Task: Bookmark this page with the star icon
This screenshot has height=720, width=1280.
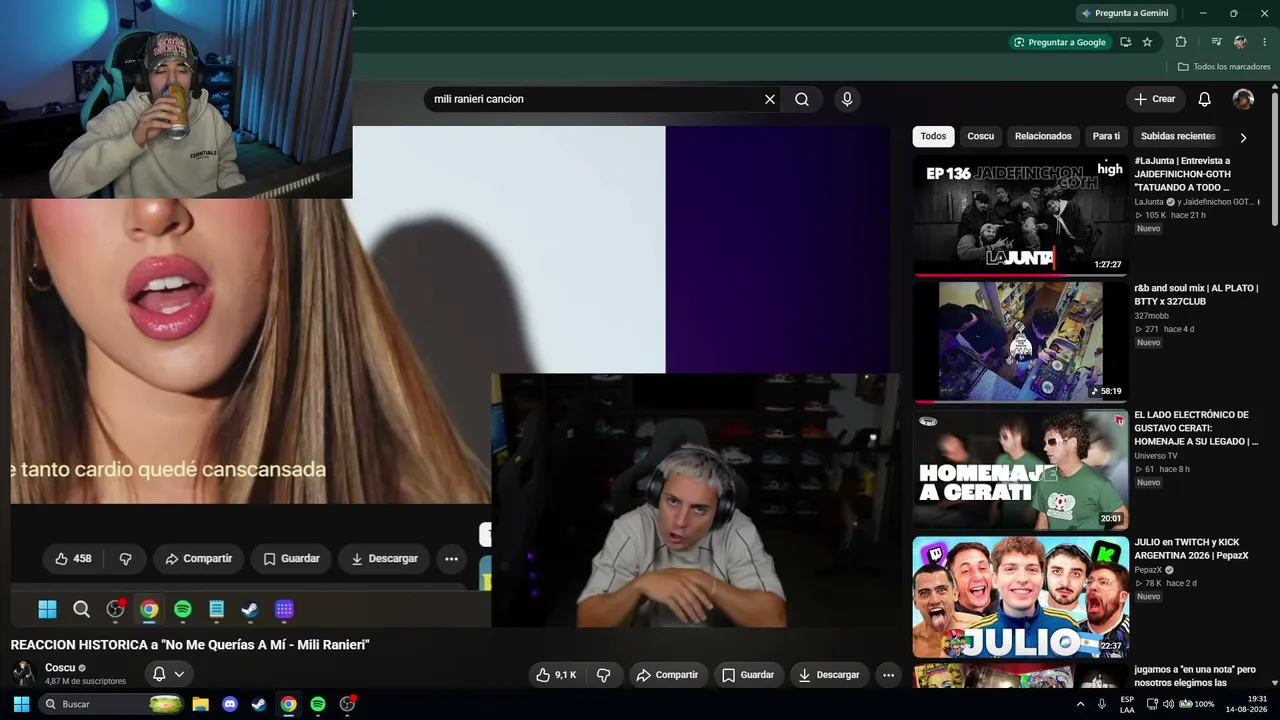Action: click(x=1147, y=42)
